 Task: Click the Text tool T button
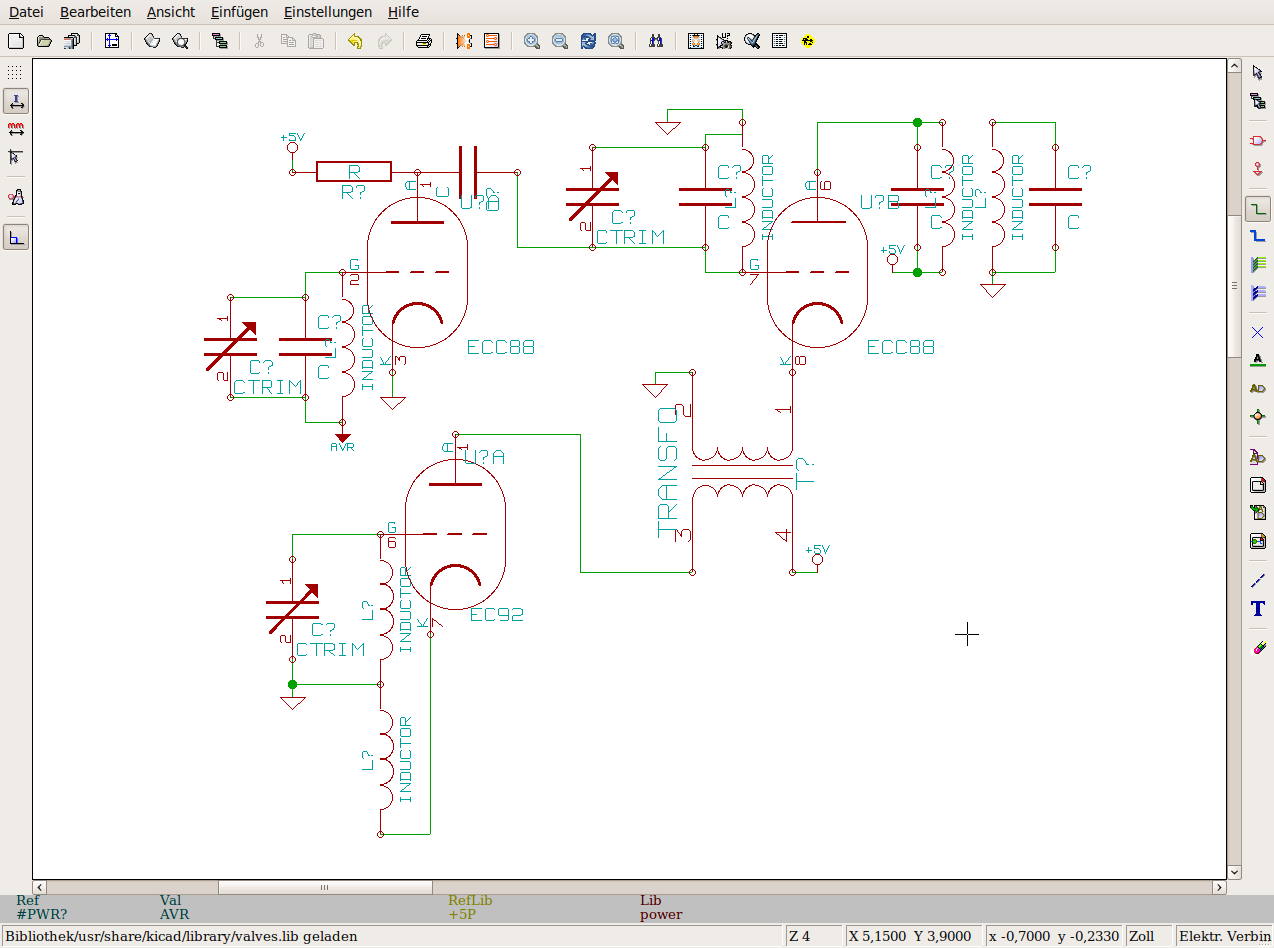[x=1258, y=609]
